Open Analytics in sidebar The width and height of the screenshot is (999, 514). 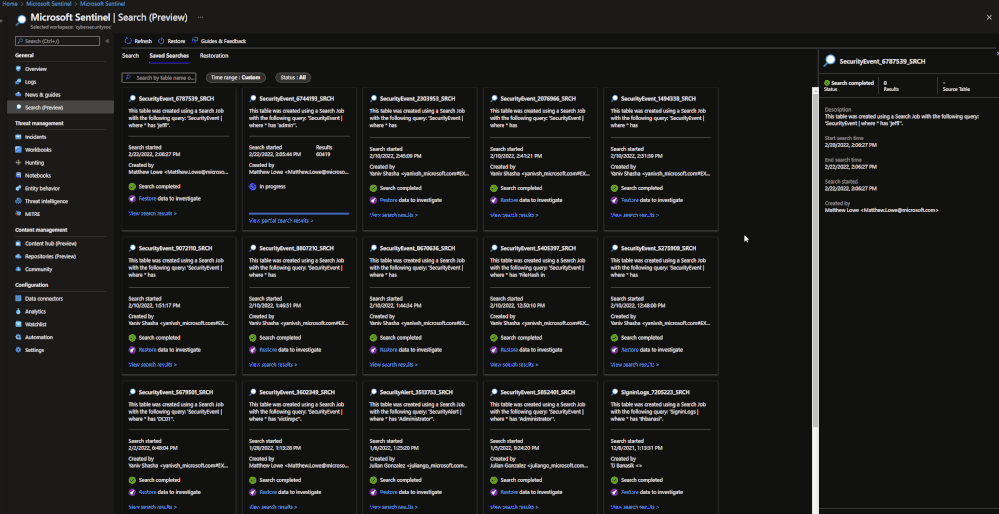click(x=36, y=311)
